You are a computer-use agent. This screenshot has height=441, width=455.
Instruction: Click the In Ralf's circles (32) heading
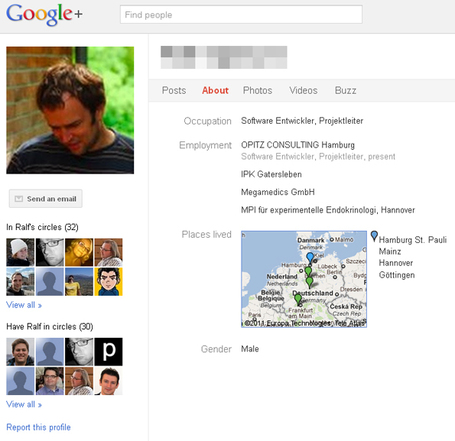tap(42, 227)
